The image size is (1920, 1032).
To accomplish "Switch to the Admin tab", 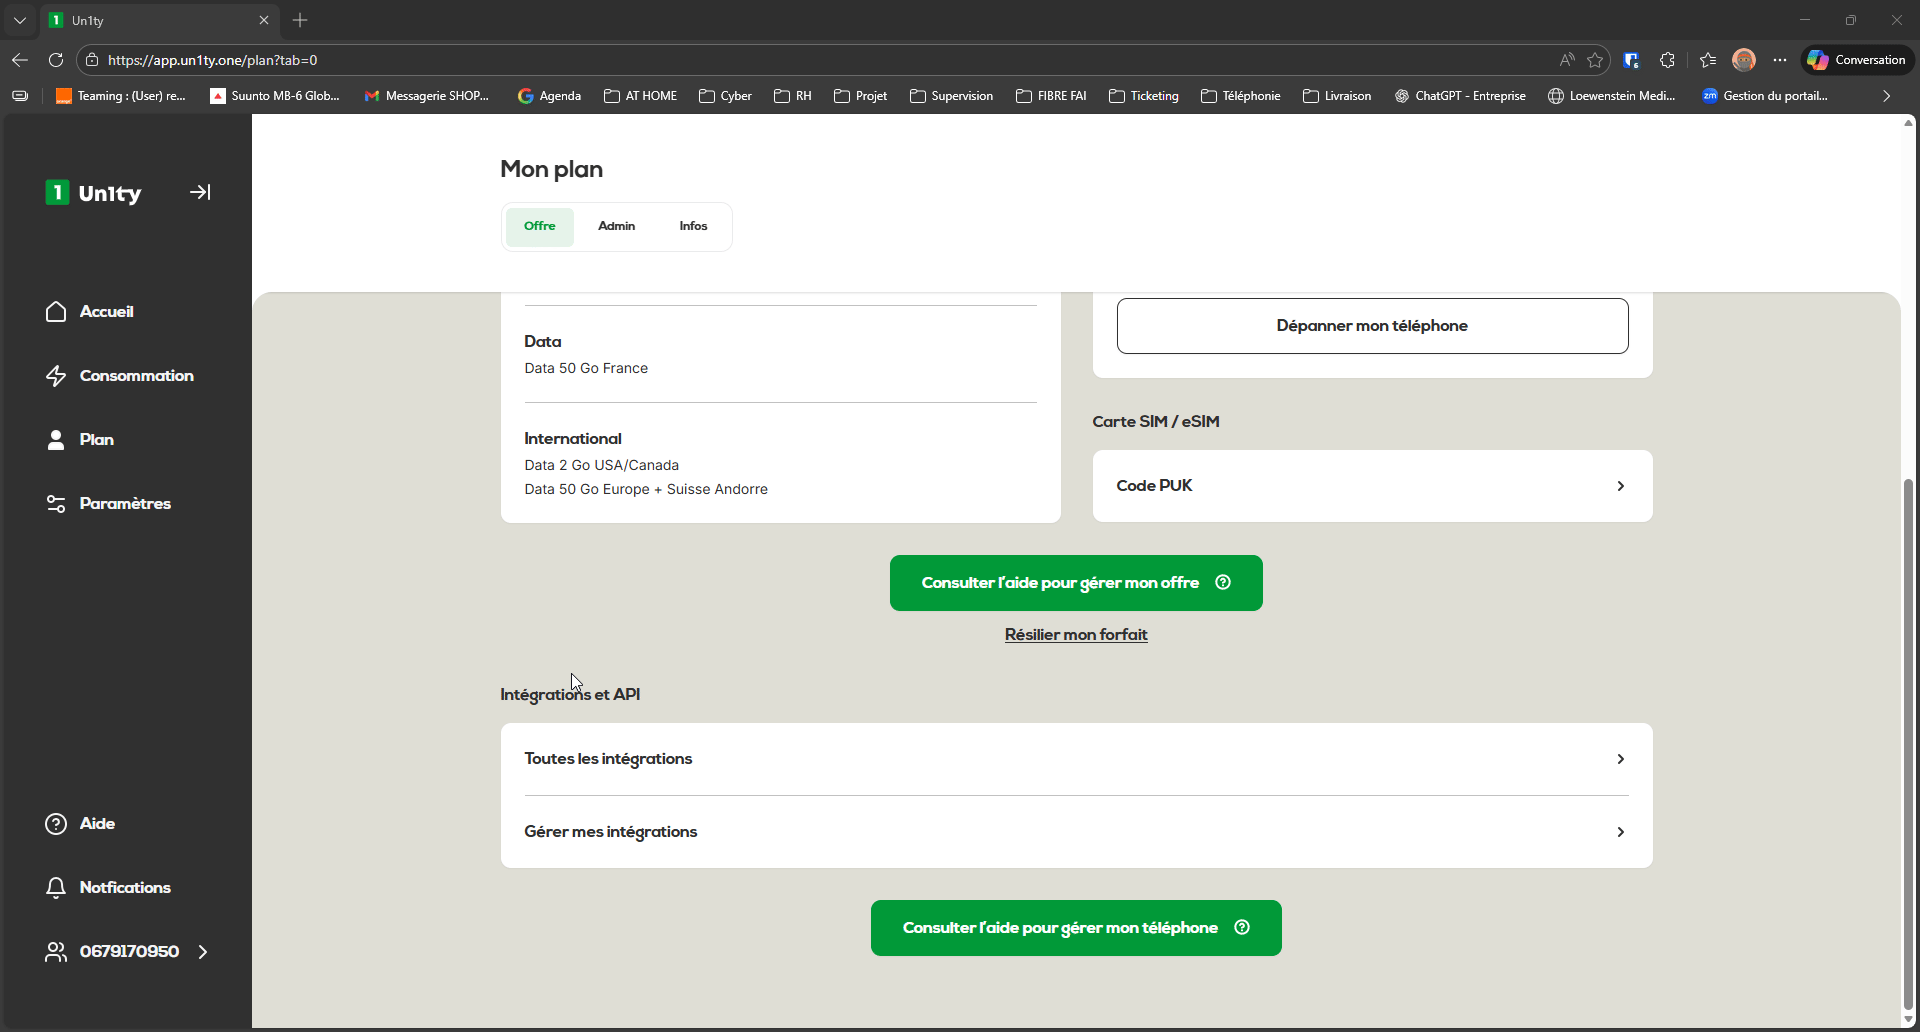I will pos(616,226).
